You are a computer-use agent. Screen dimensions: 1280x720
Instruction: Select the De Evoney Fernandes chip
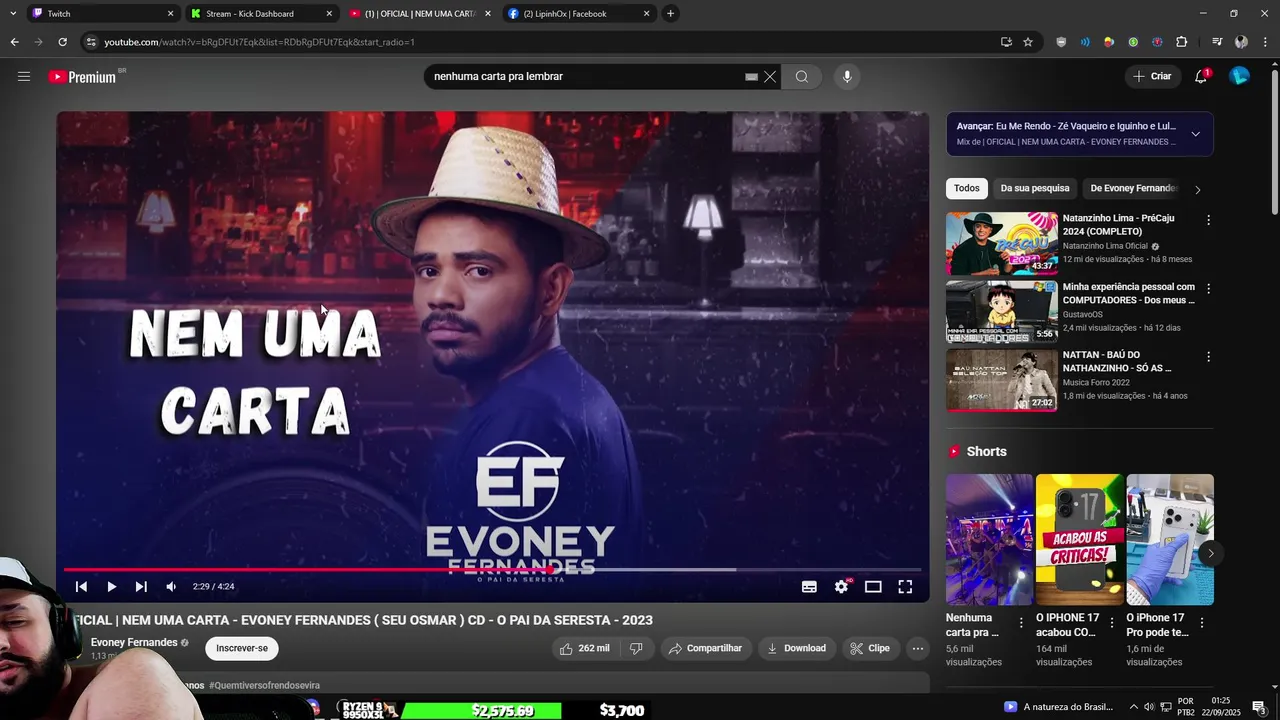1132,188
